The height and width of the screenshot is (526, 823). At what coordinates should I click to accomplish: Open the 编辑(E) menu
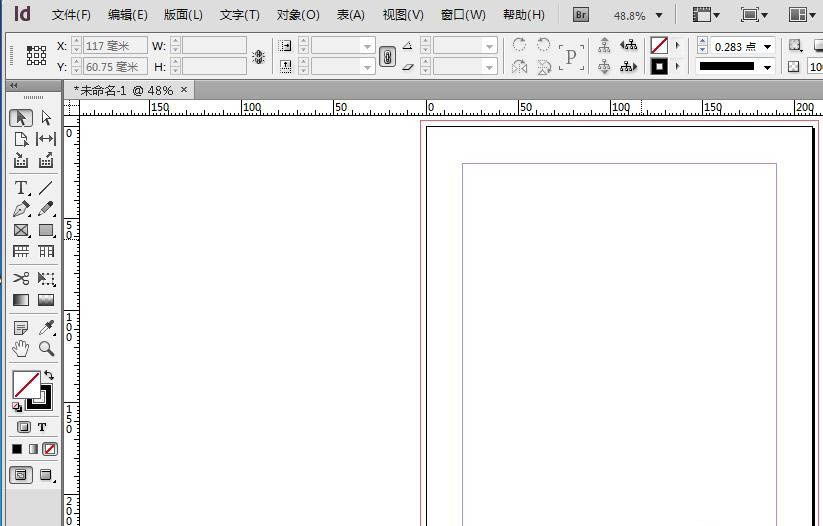pos(128,15)
